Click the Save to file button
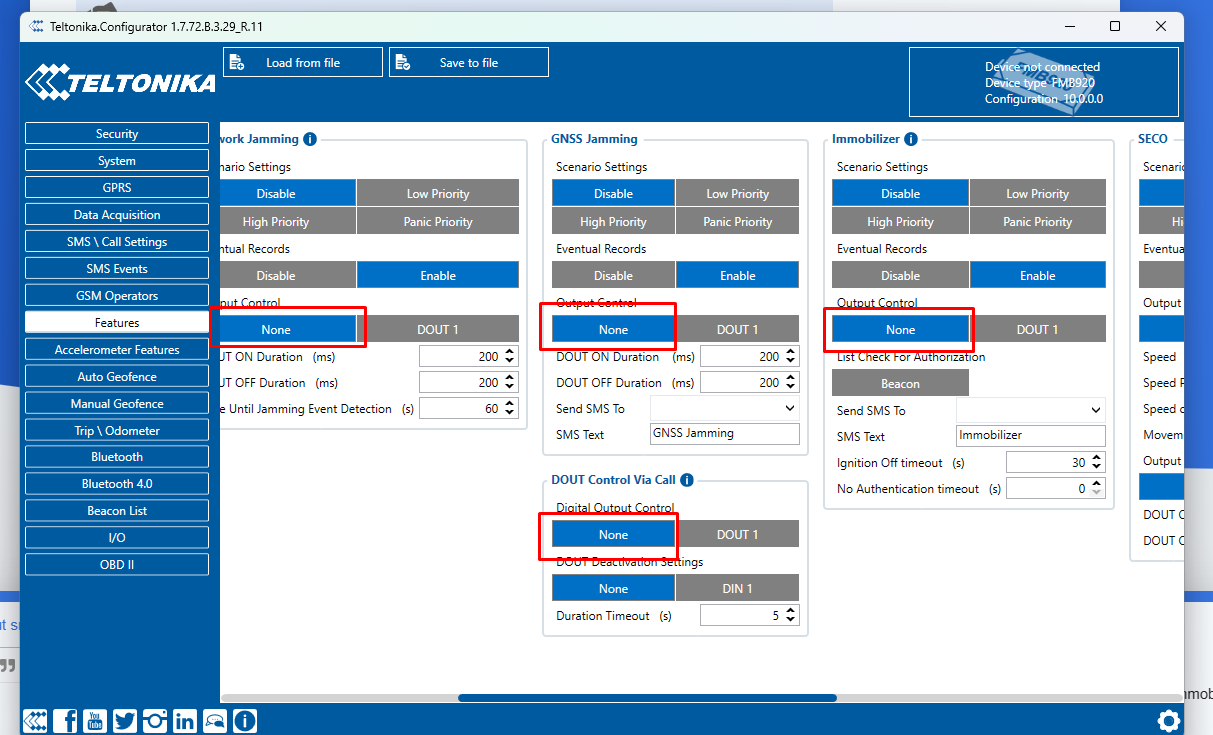 [469, 62]
